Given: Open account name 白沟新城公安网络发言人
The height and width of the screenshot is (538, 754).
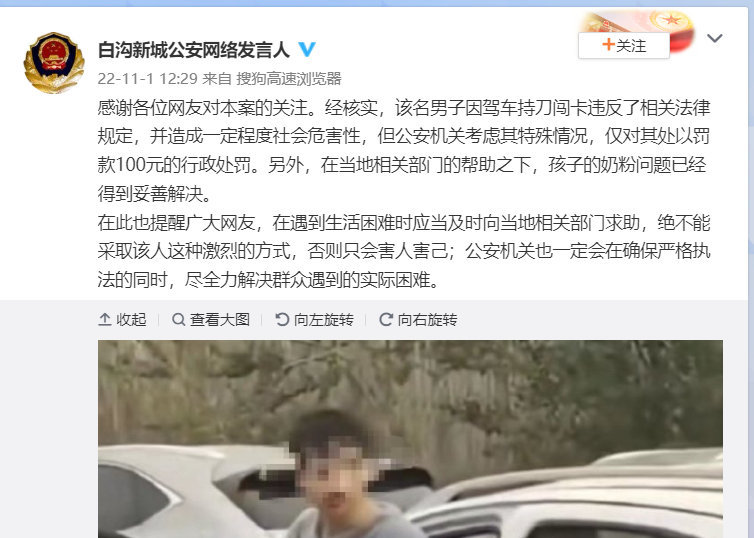Looking at the screenshot, I should click(x=194, y=50).
